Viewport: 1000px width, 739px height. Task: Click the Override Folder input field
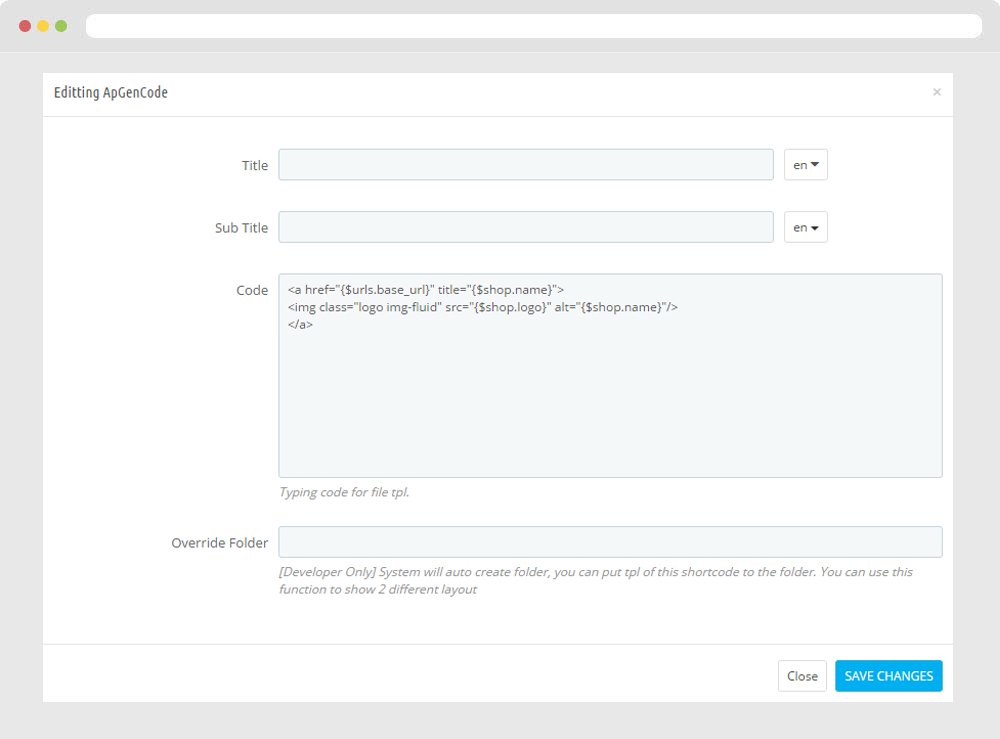pyautogui.click(x=610, y=542)
